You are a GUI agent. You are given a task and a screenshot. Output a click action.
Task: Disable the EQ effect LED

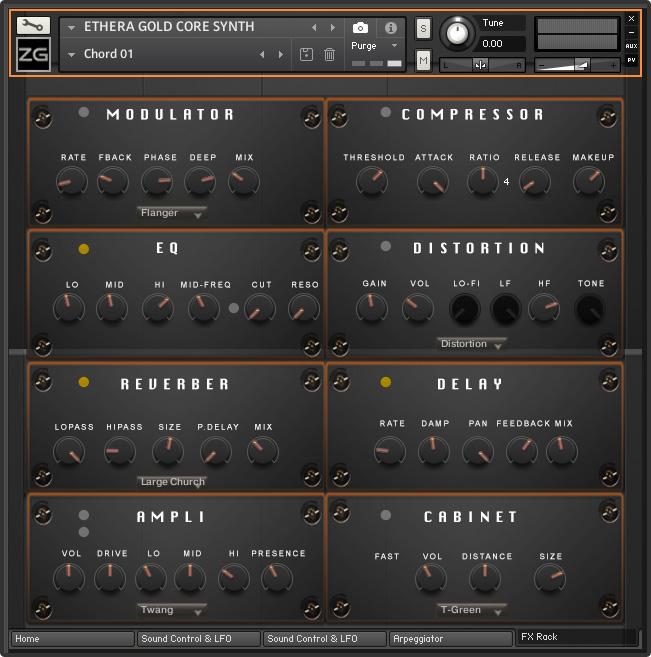coord(84,249)
